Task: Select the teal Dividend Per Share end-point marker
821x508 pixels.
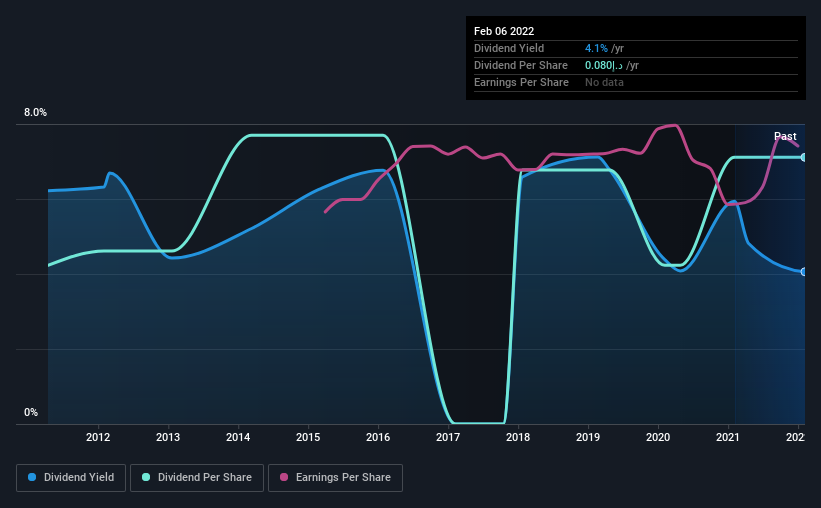Action: pos(803,157)
